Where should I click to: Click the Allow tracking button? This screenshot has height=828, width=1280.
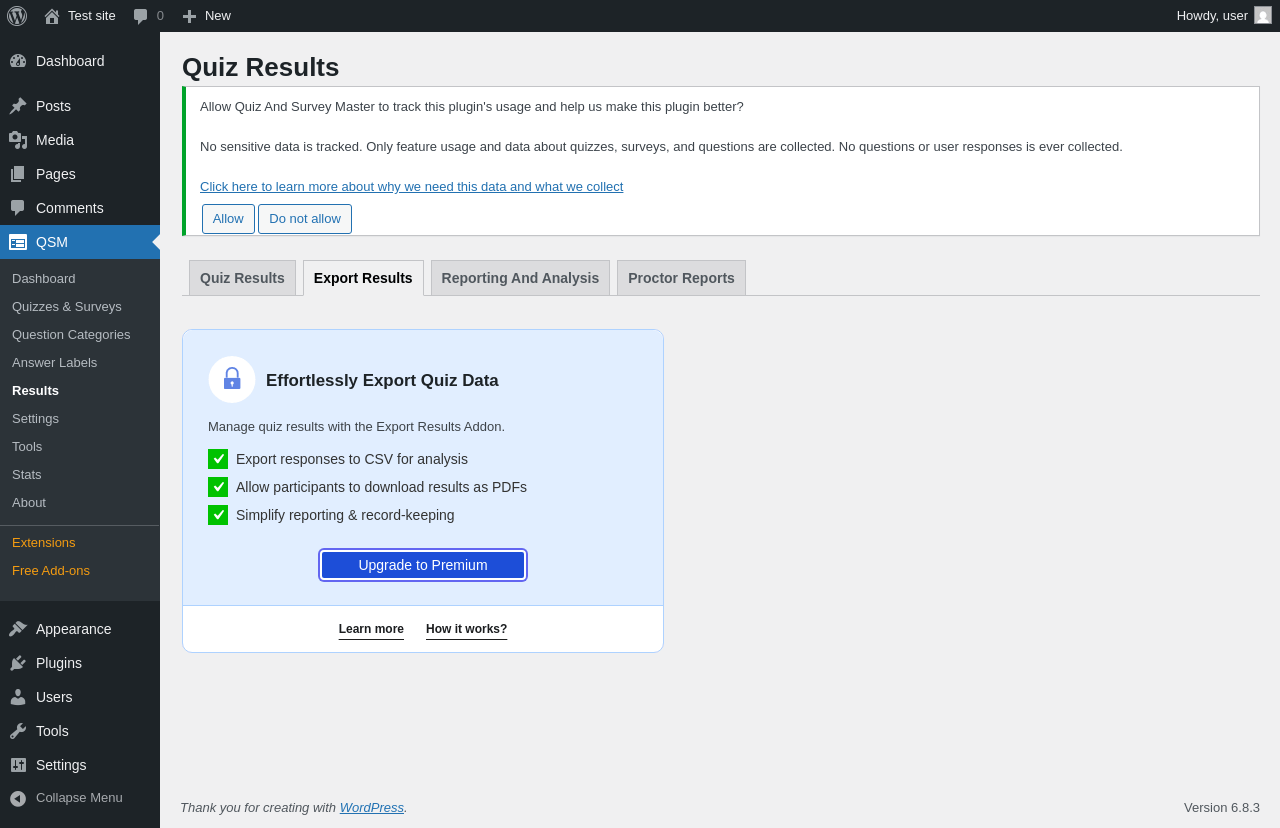[228, 219]
